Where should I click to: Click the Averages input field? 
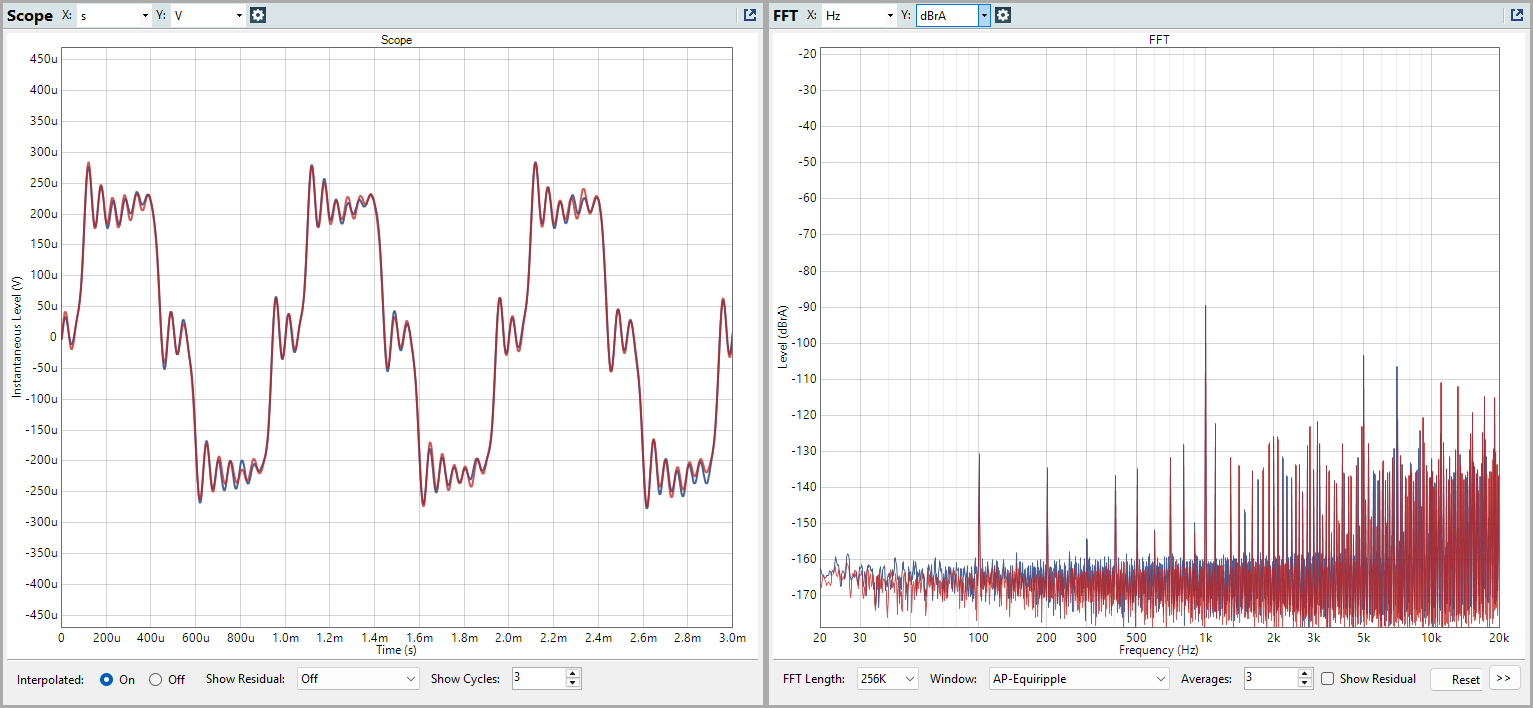point(1270,678)
